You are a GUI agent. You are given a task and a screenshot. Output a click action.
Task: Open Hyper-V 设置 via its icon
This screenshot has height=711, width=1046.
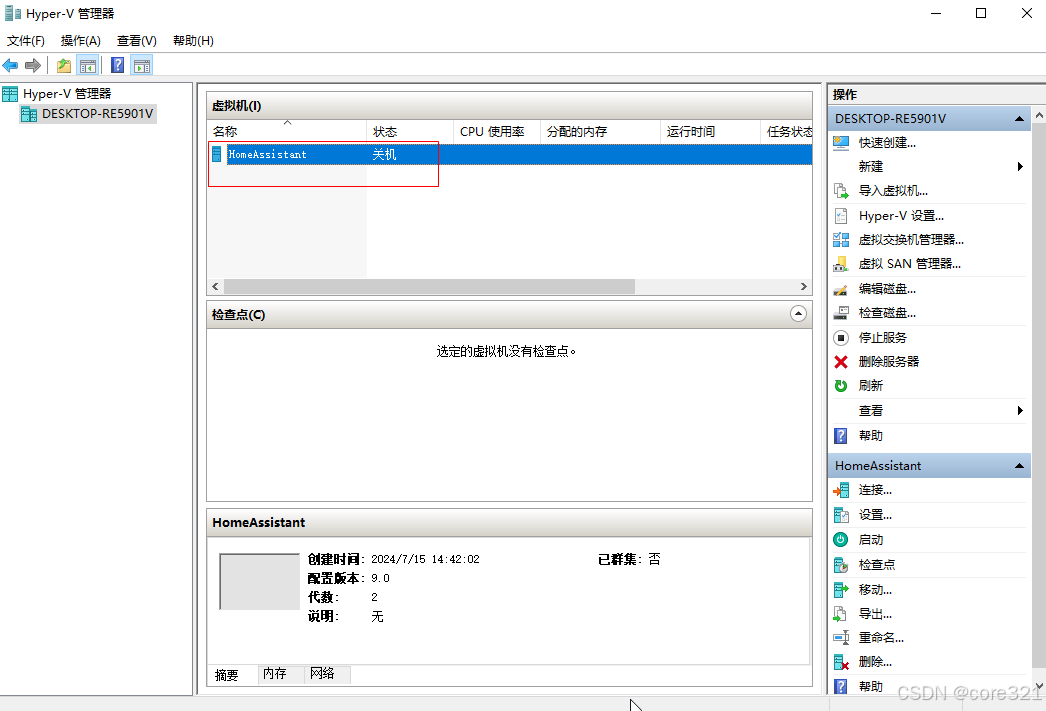[x=841, y=216]
